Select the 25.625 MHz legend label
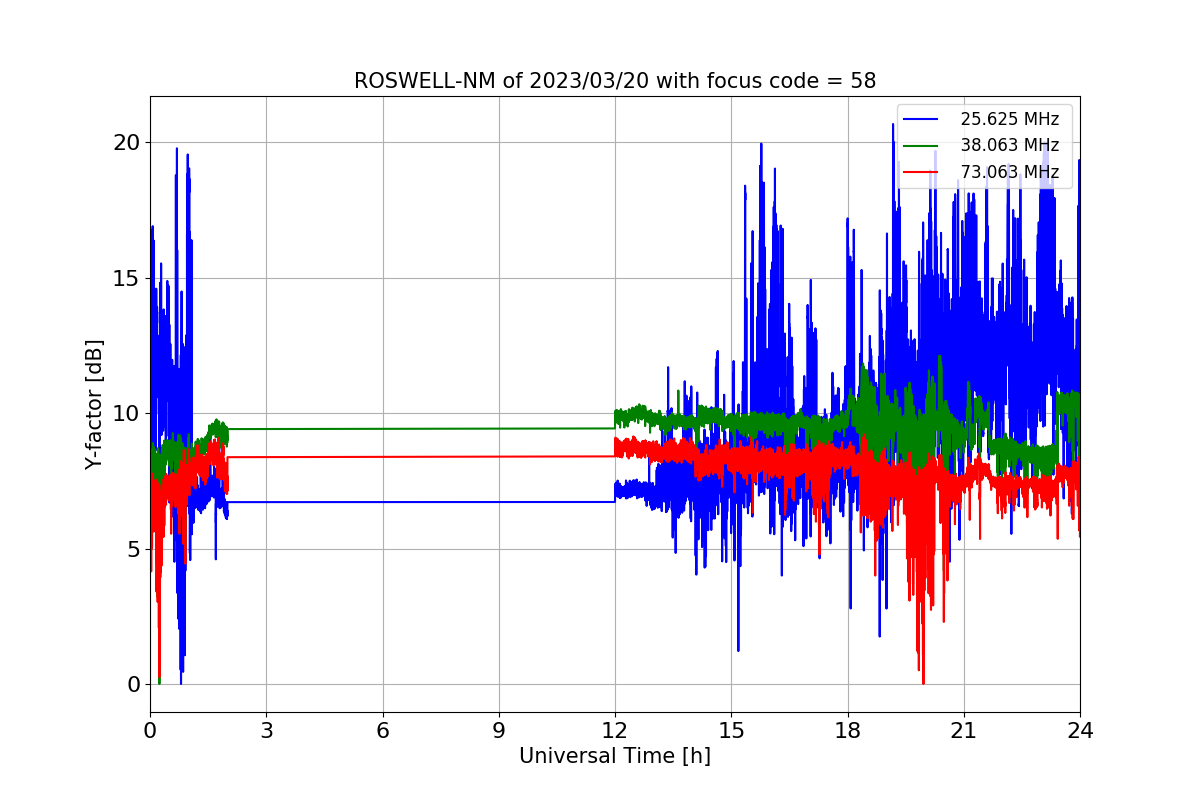 1010,120
